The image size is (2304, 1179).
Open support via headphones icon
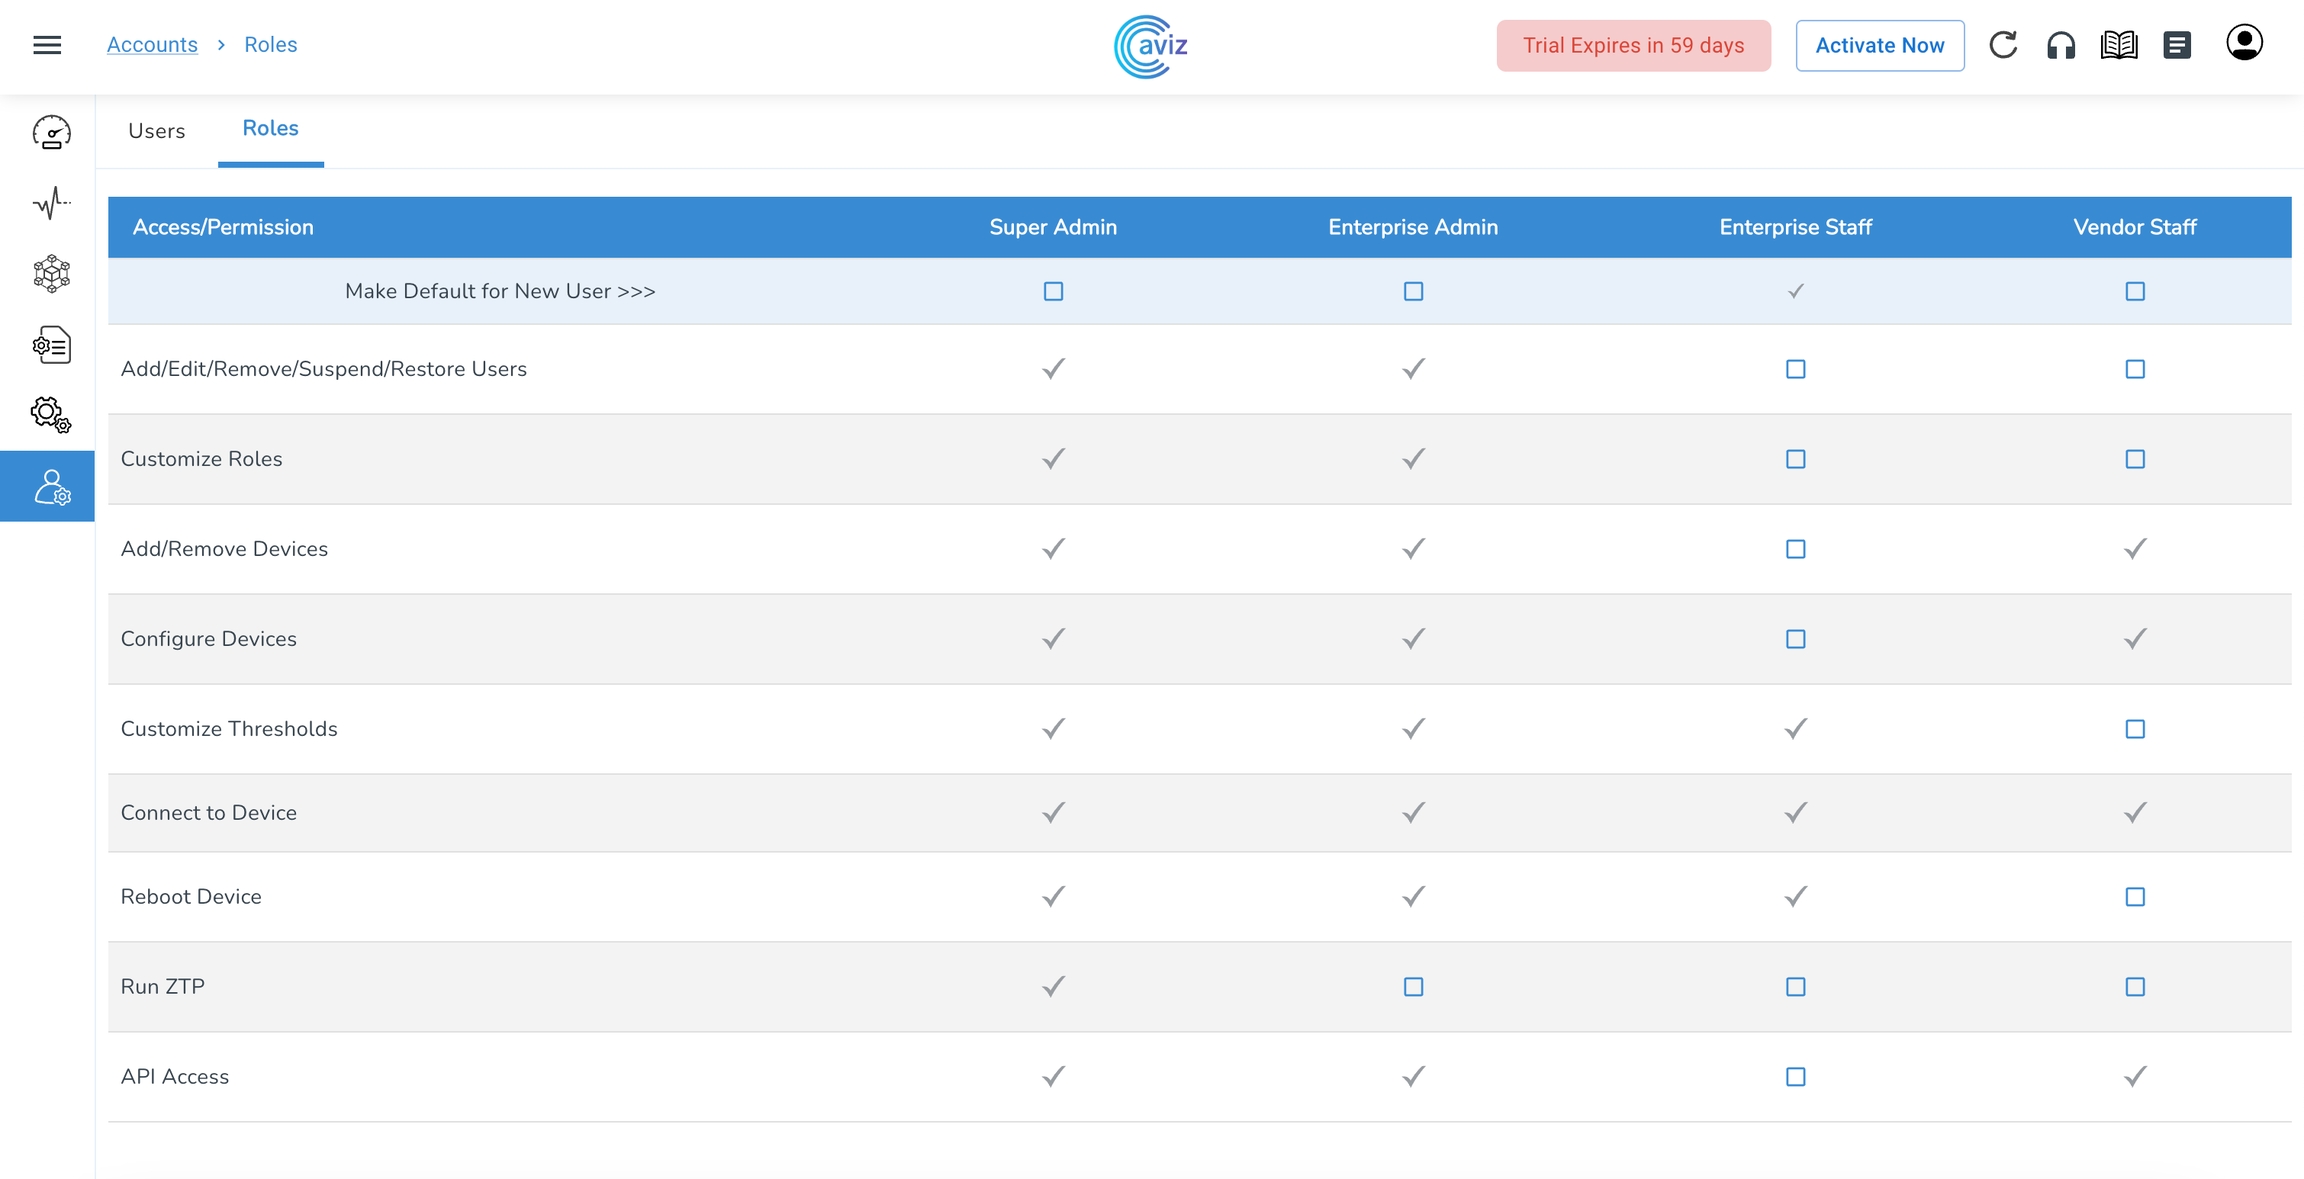coord(2061,45)
